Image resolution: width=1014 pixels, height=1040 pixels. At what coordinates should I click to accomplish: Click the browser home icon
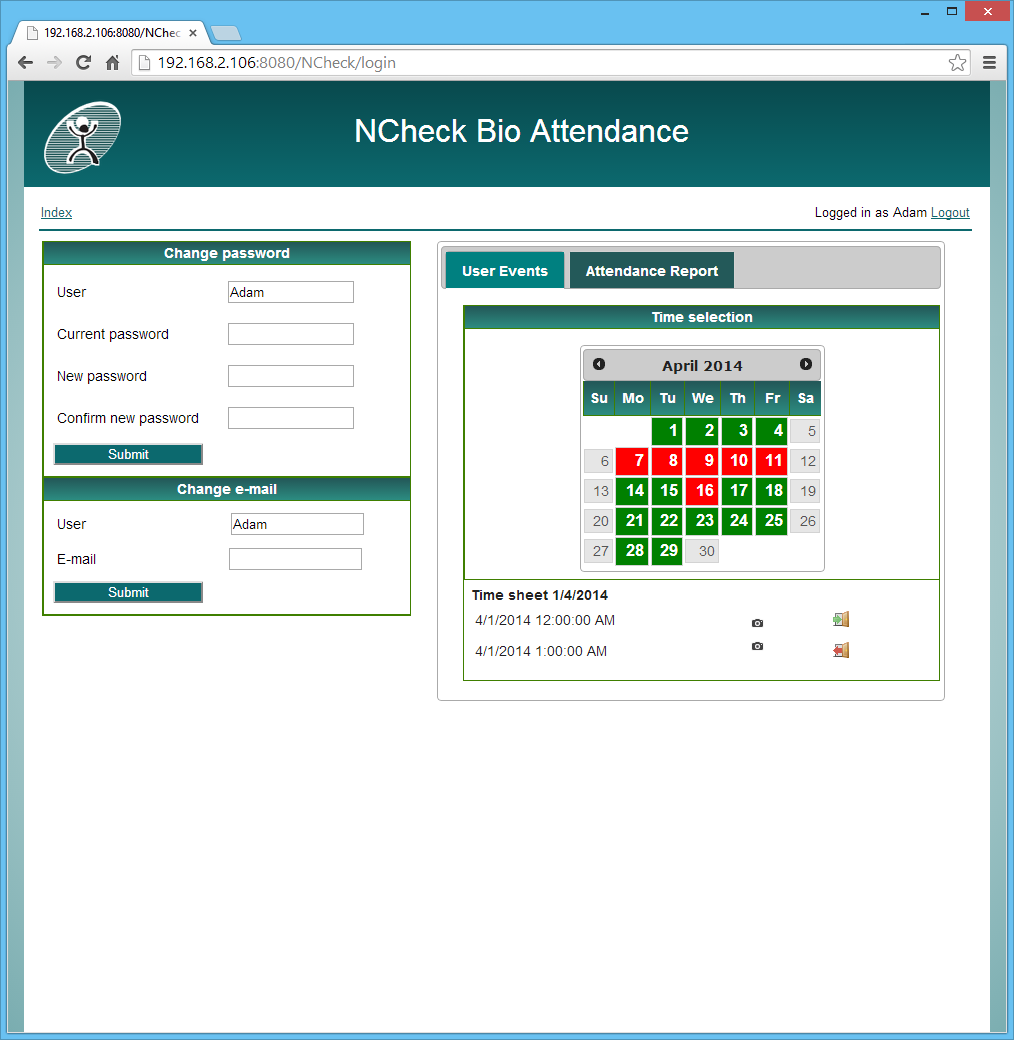point(113,62)
